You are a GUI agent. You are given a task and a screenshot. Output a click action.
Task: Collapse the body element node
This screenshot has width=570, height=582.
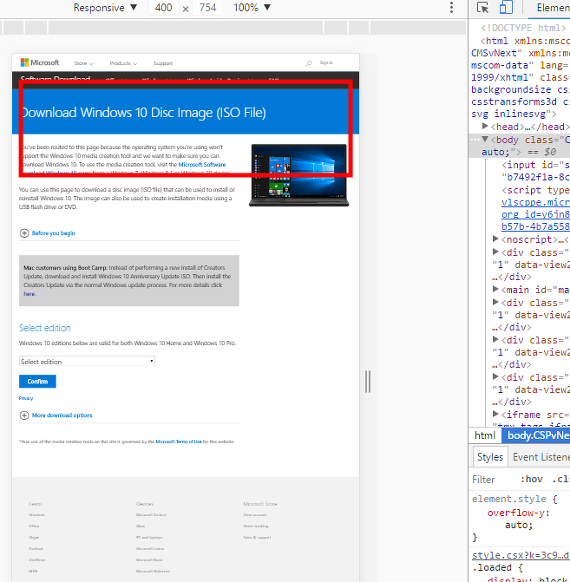485,140
